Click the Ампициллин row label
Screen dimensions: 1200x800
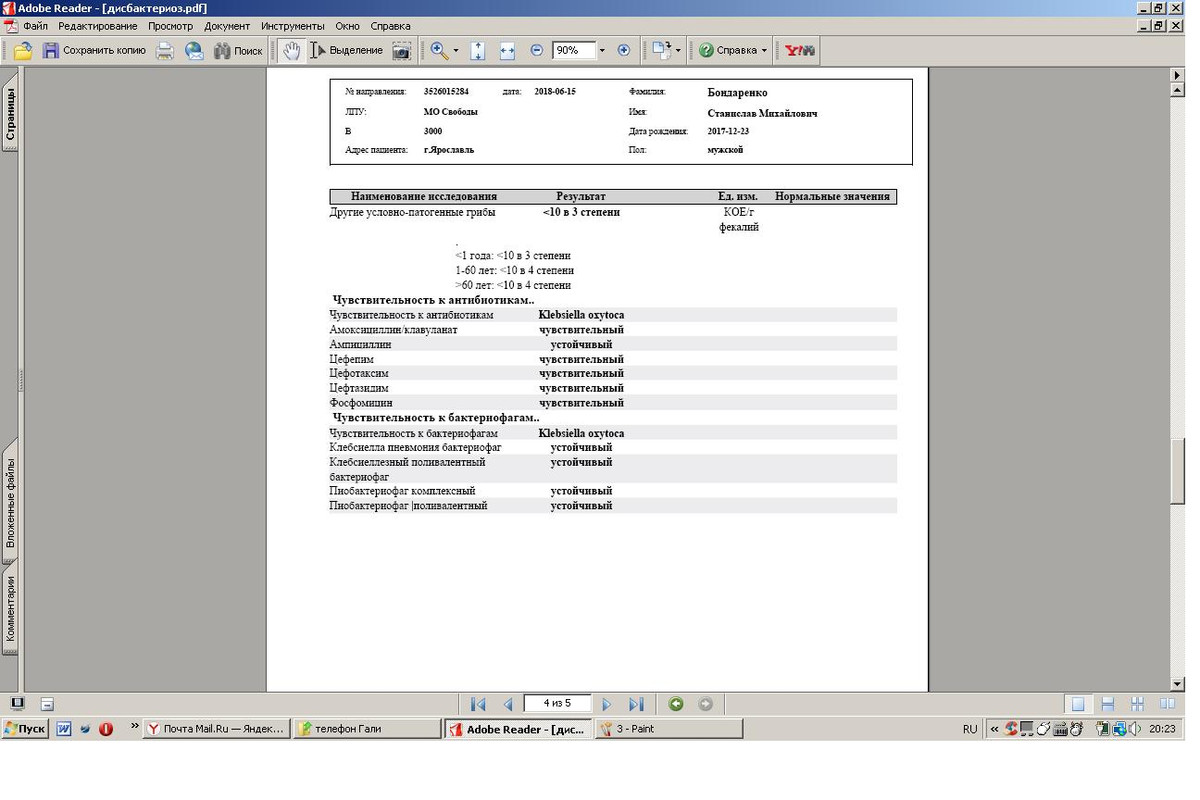click(360, 344)
